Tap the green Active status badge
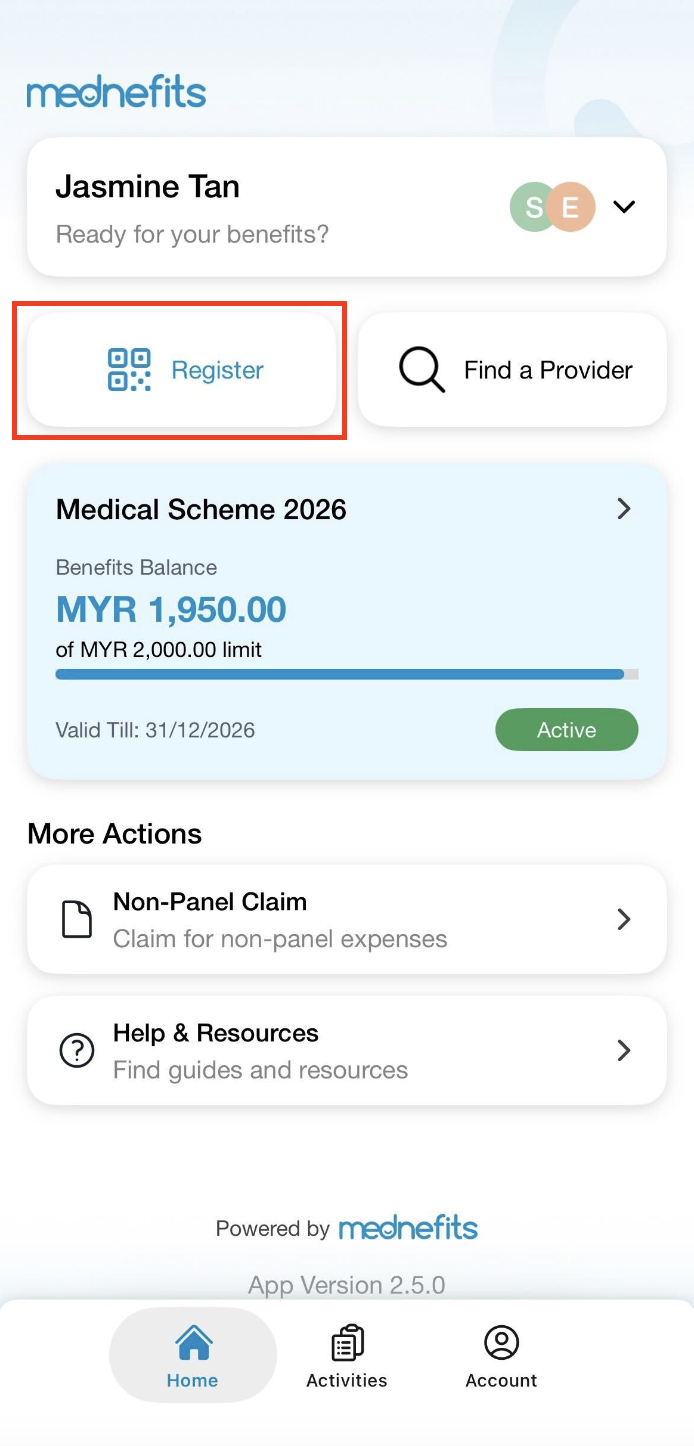The width and height of the screenshot is (694, 1446). coord(566,730)
